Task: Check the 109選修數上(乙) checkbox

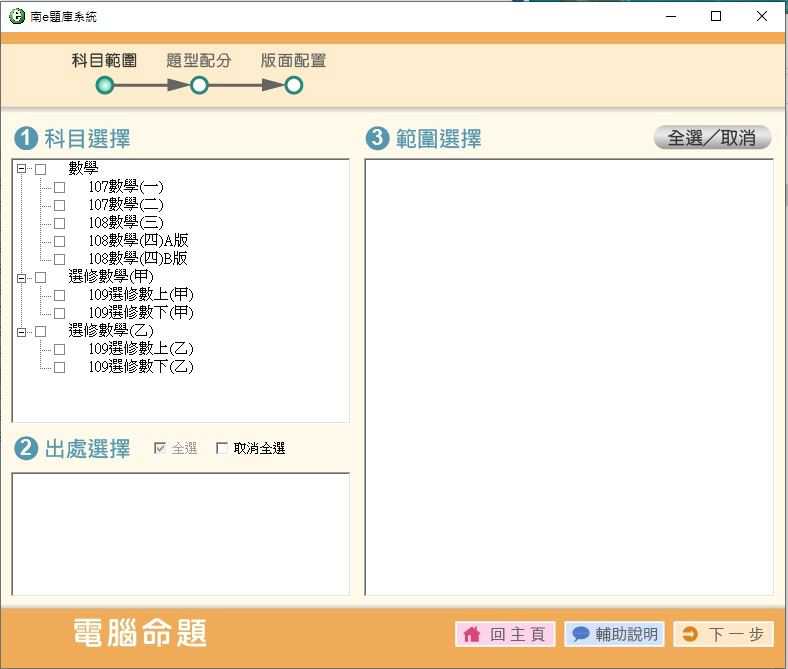Action: tap(59, 349)
